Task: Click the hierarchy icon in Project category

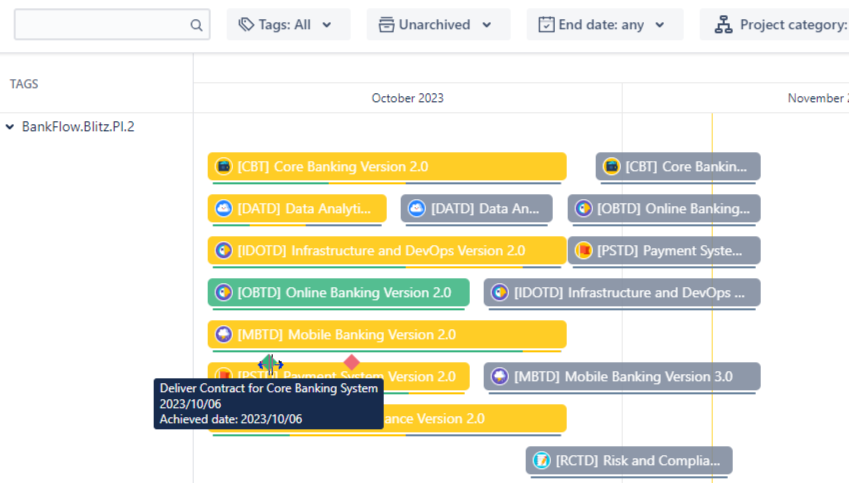Action: pyautogui.click(x=723, y=24)
